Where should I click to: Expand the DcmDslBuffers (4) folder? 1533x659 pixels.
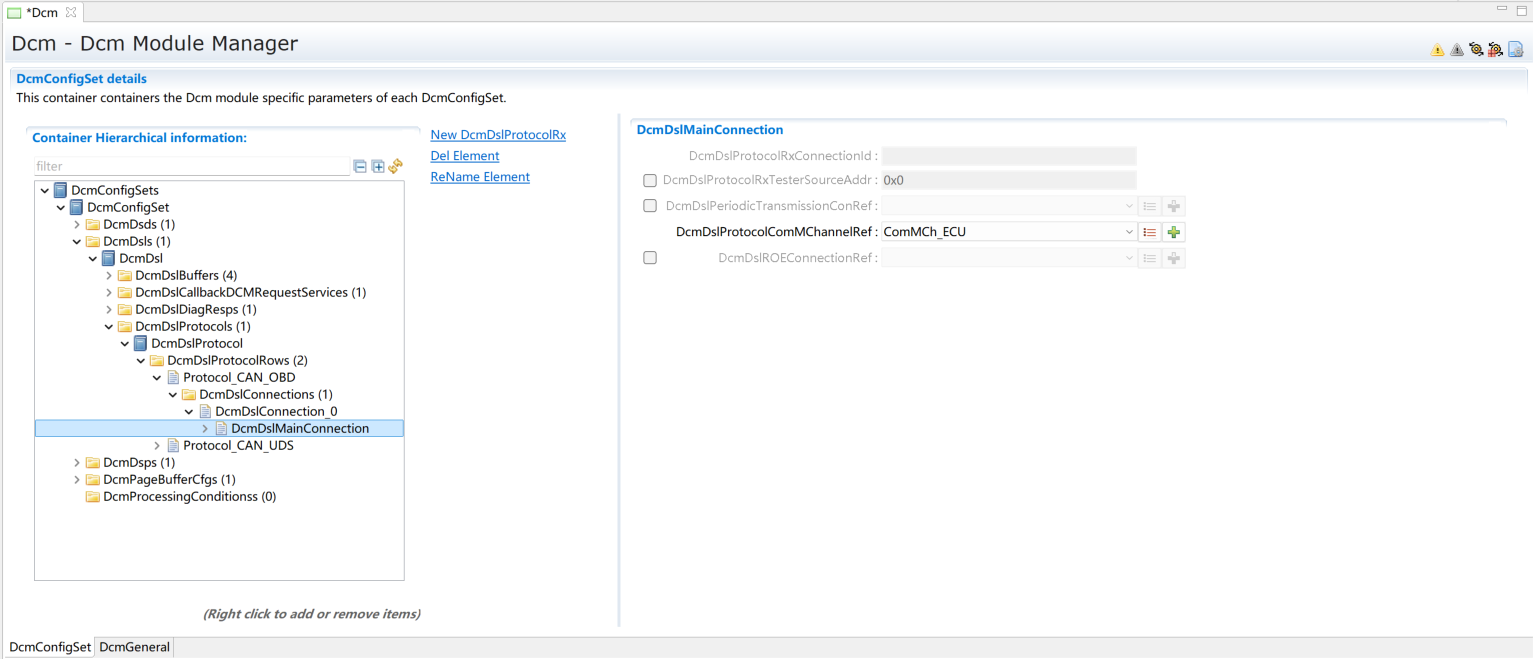(x=109, y=276)
